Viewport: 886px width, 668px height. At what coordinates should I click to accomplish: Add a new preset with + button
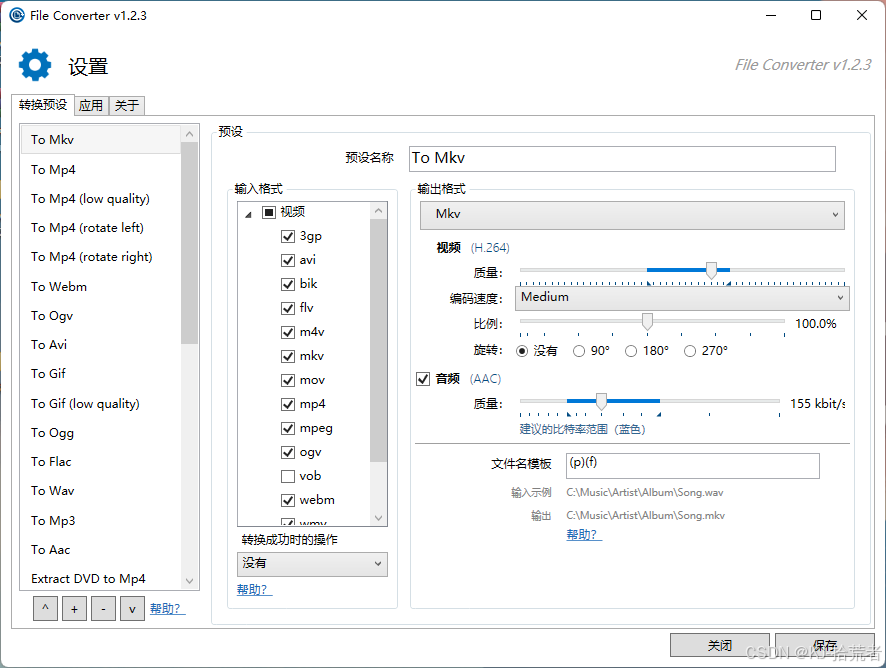coord(74,609)
